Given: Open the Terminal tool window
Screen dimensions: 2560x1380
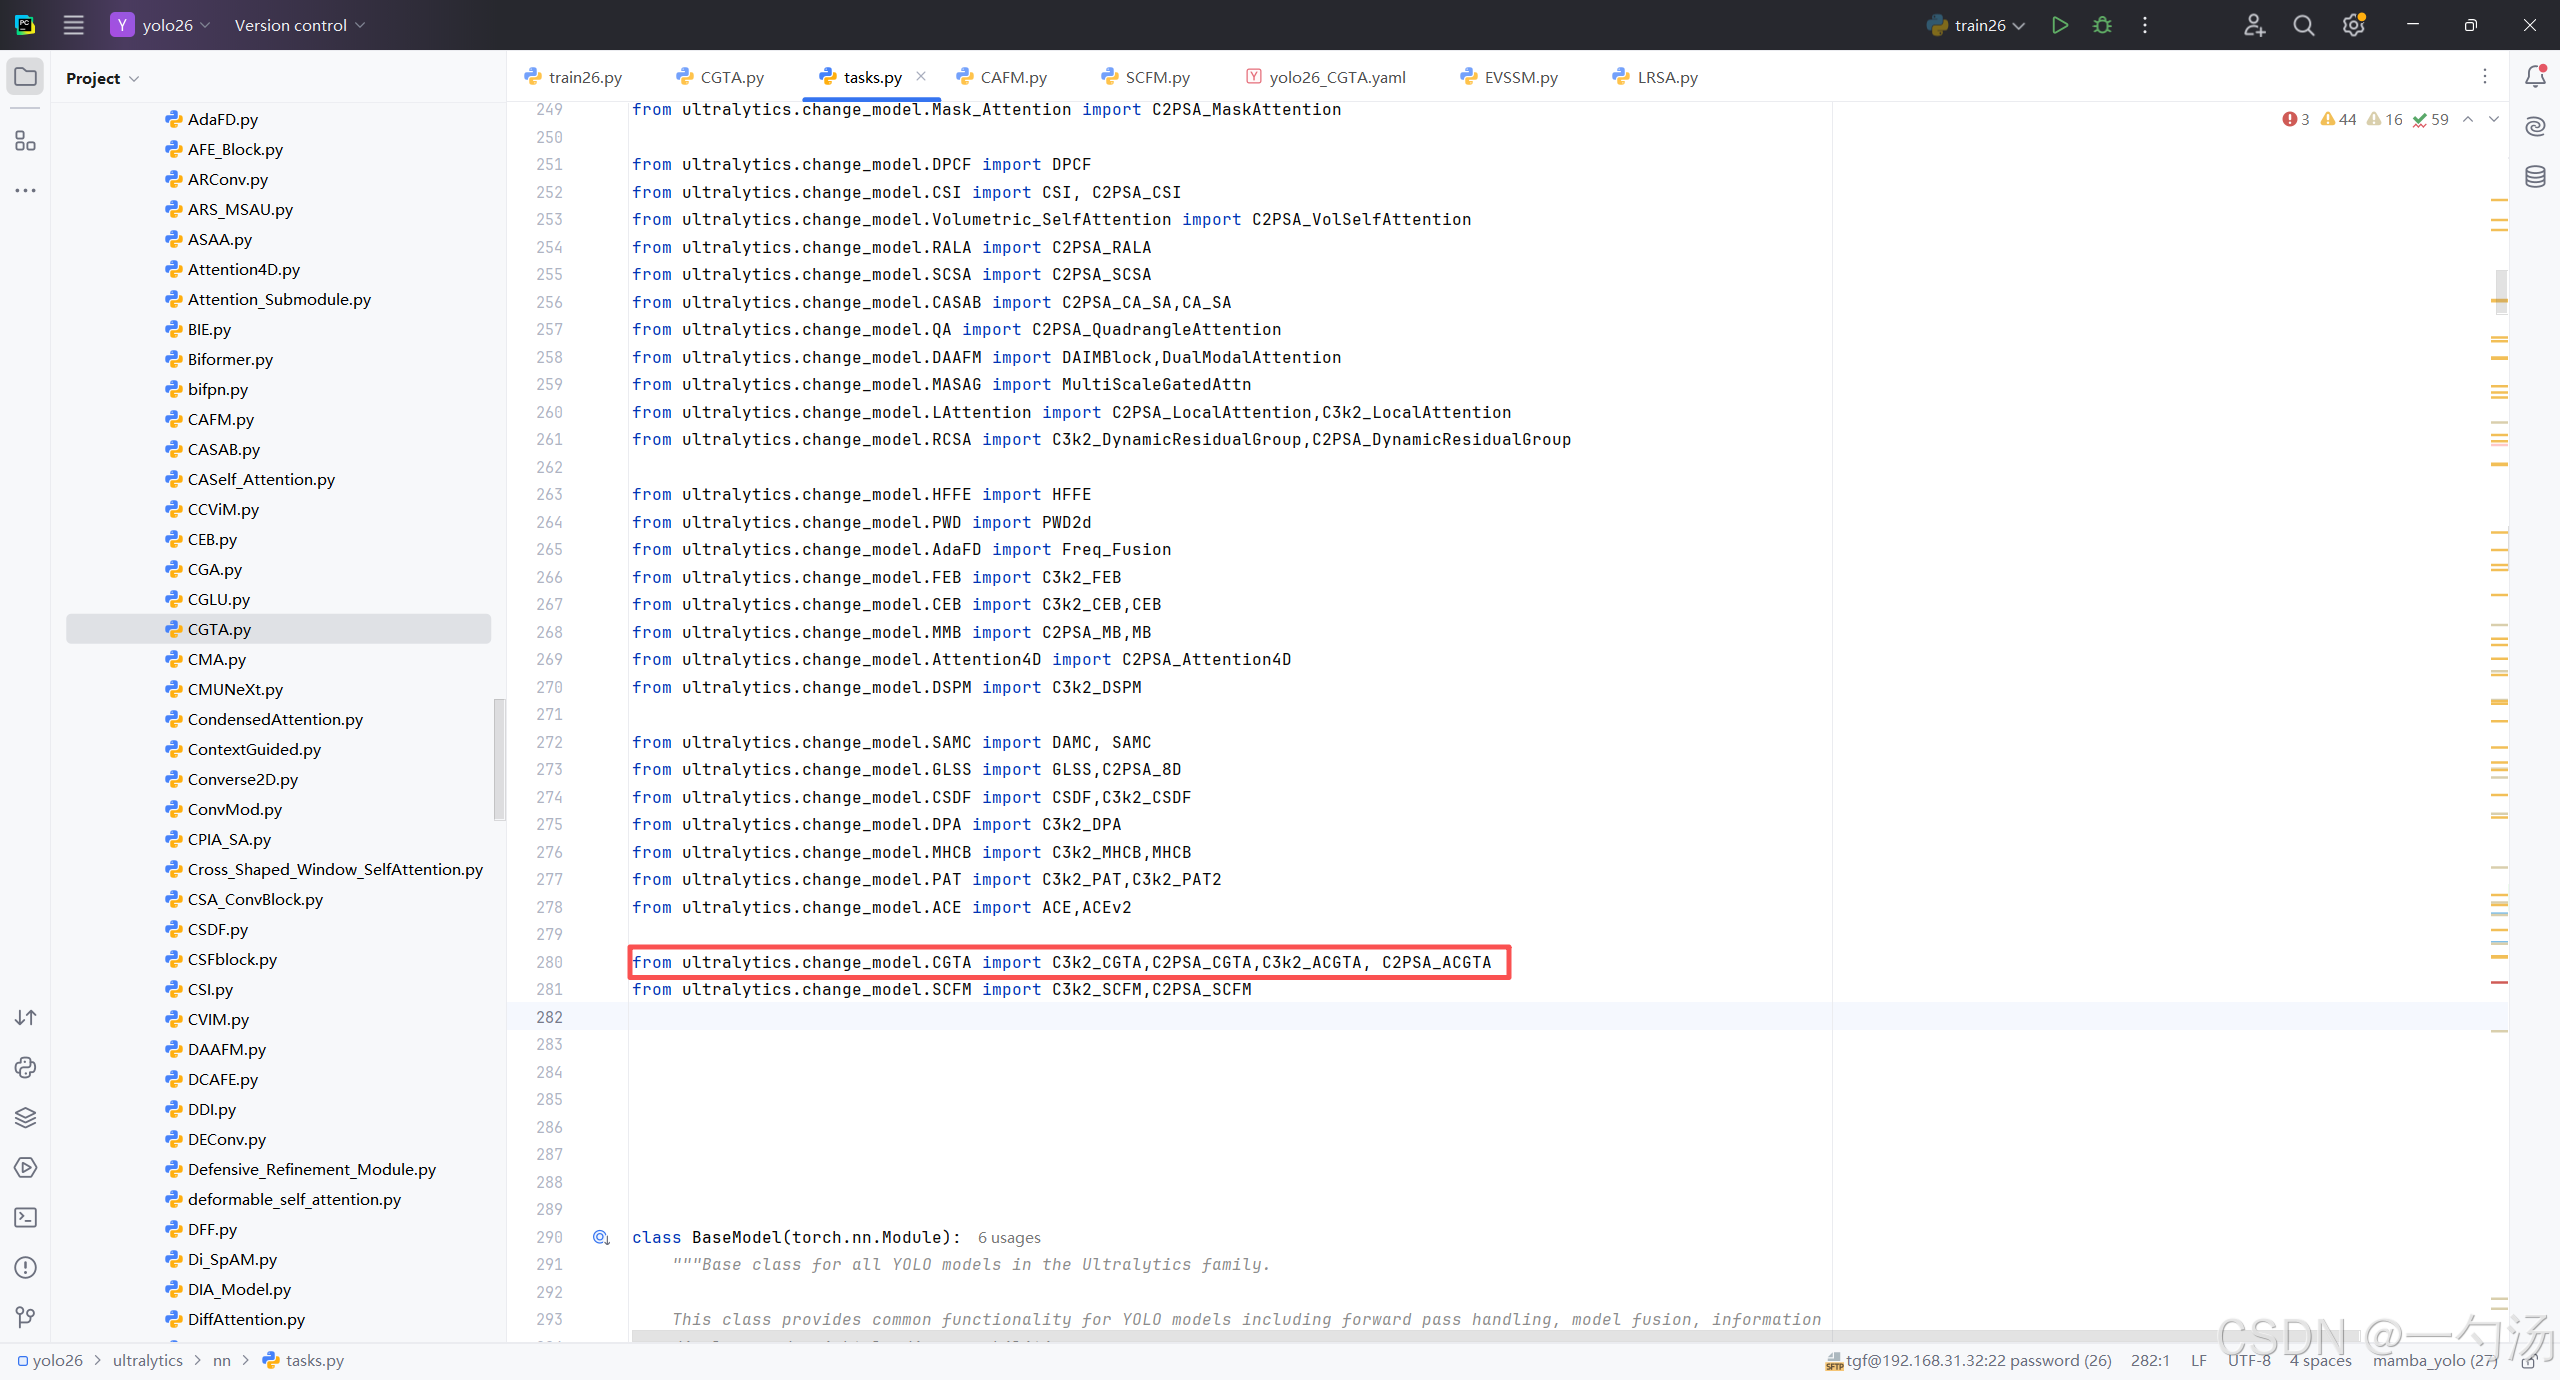Looking at the screenshot, I should 25,1217.
